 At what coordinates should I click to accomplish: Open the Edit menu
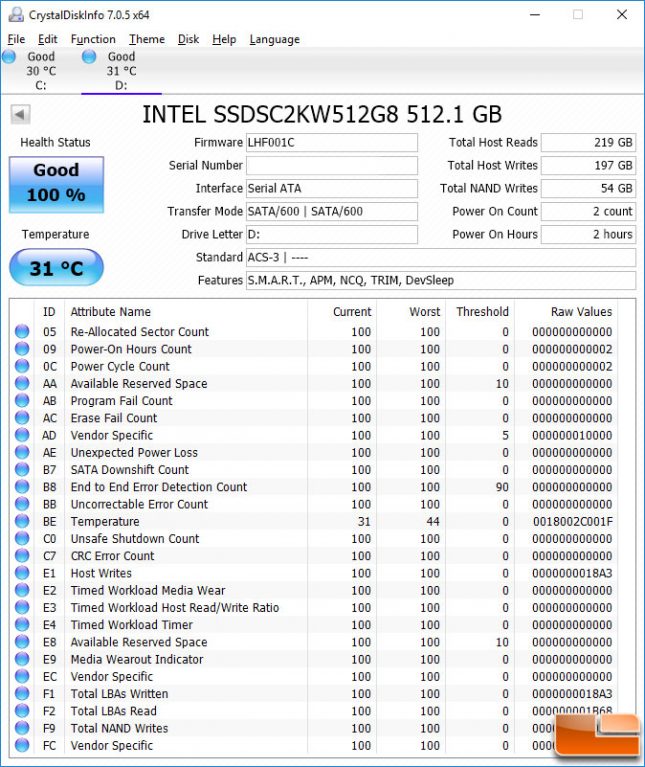pos(47,39)
